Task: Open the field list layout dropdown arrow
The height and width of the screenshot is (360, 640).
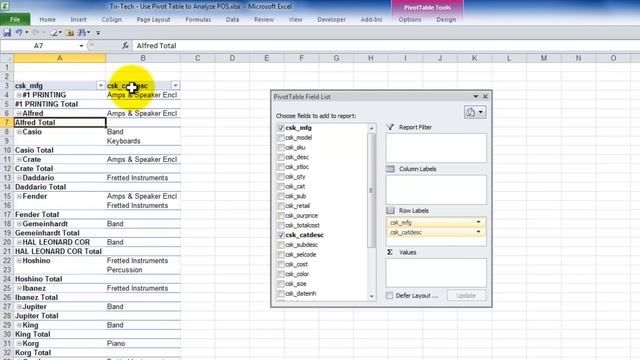Action: [x=481, y=112]
